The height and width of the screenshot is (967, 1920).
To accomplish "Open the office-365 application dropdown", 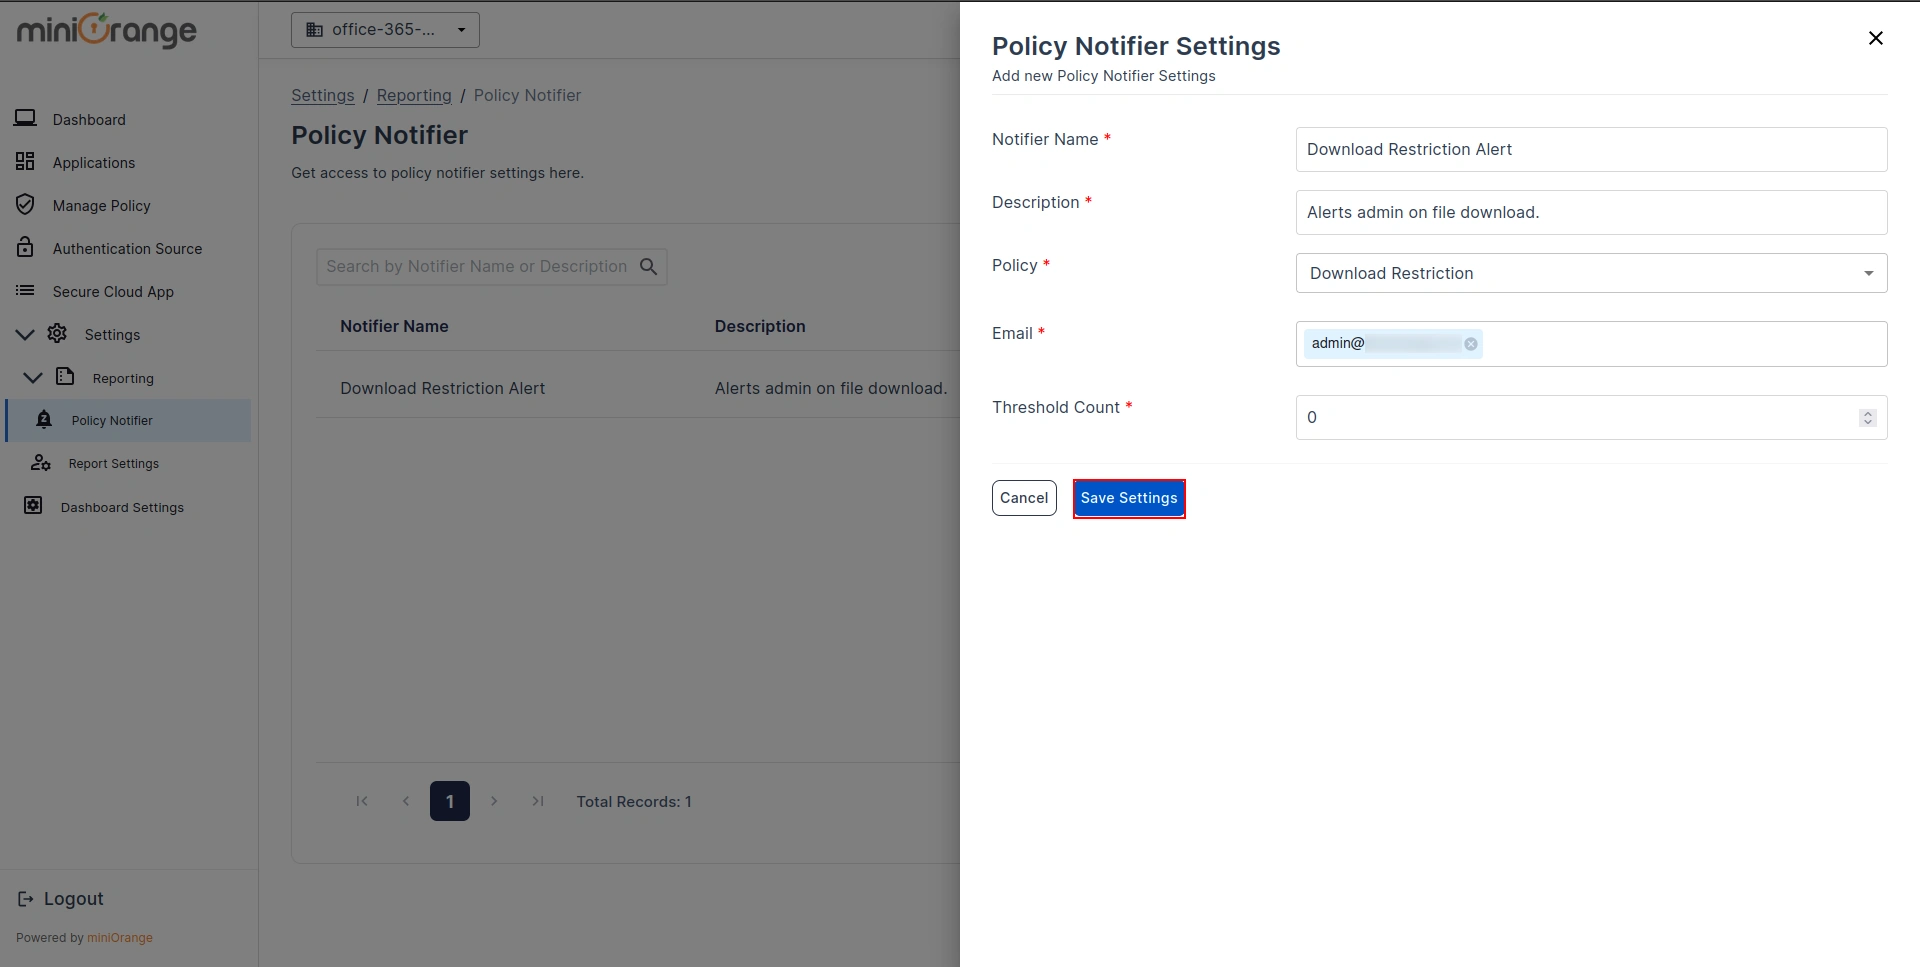I will click(x=385, y=30).
